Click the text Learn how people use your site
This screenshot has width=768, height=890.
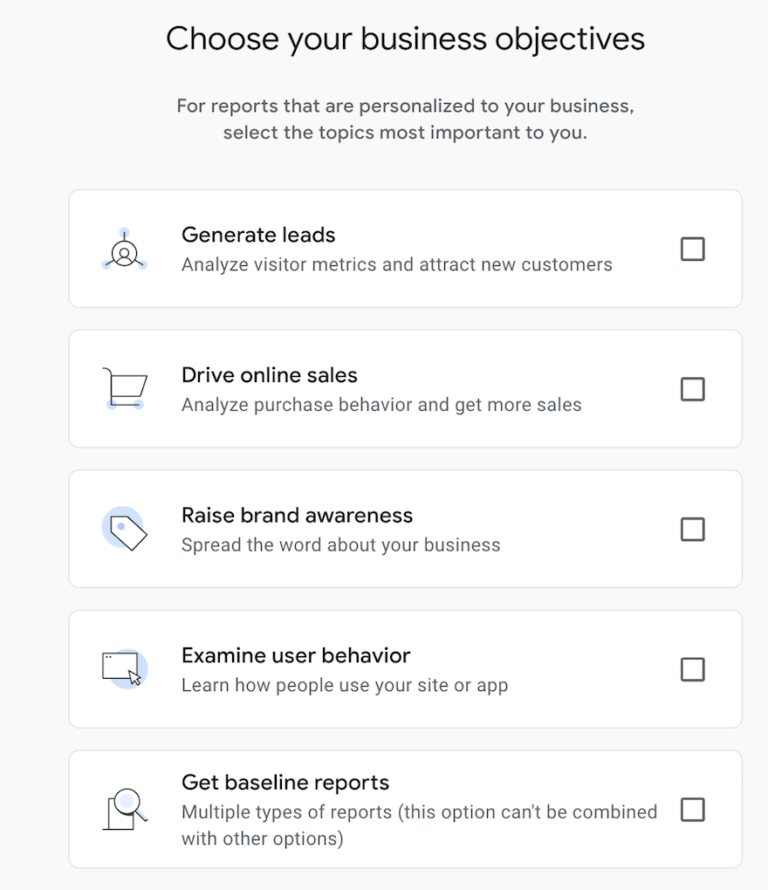(330, 685)
